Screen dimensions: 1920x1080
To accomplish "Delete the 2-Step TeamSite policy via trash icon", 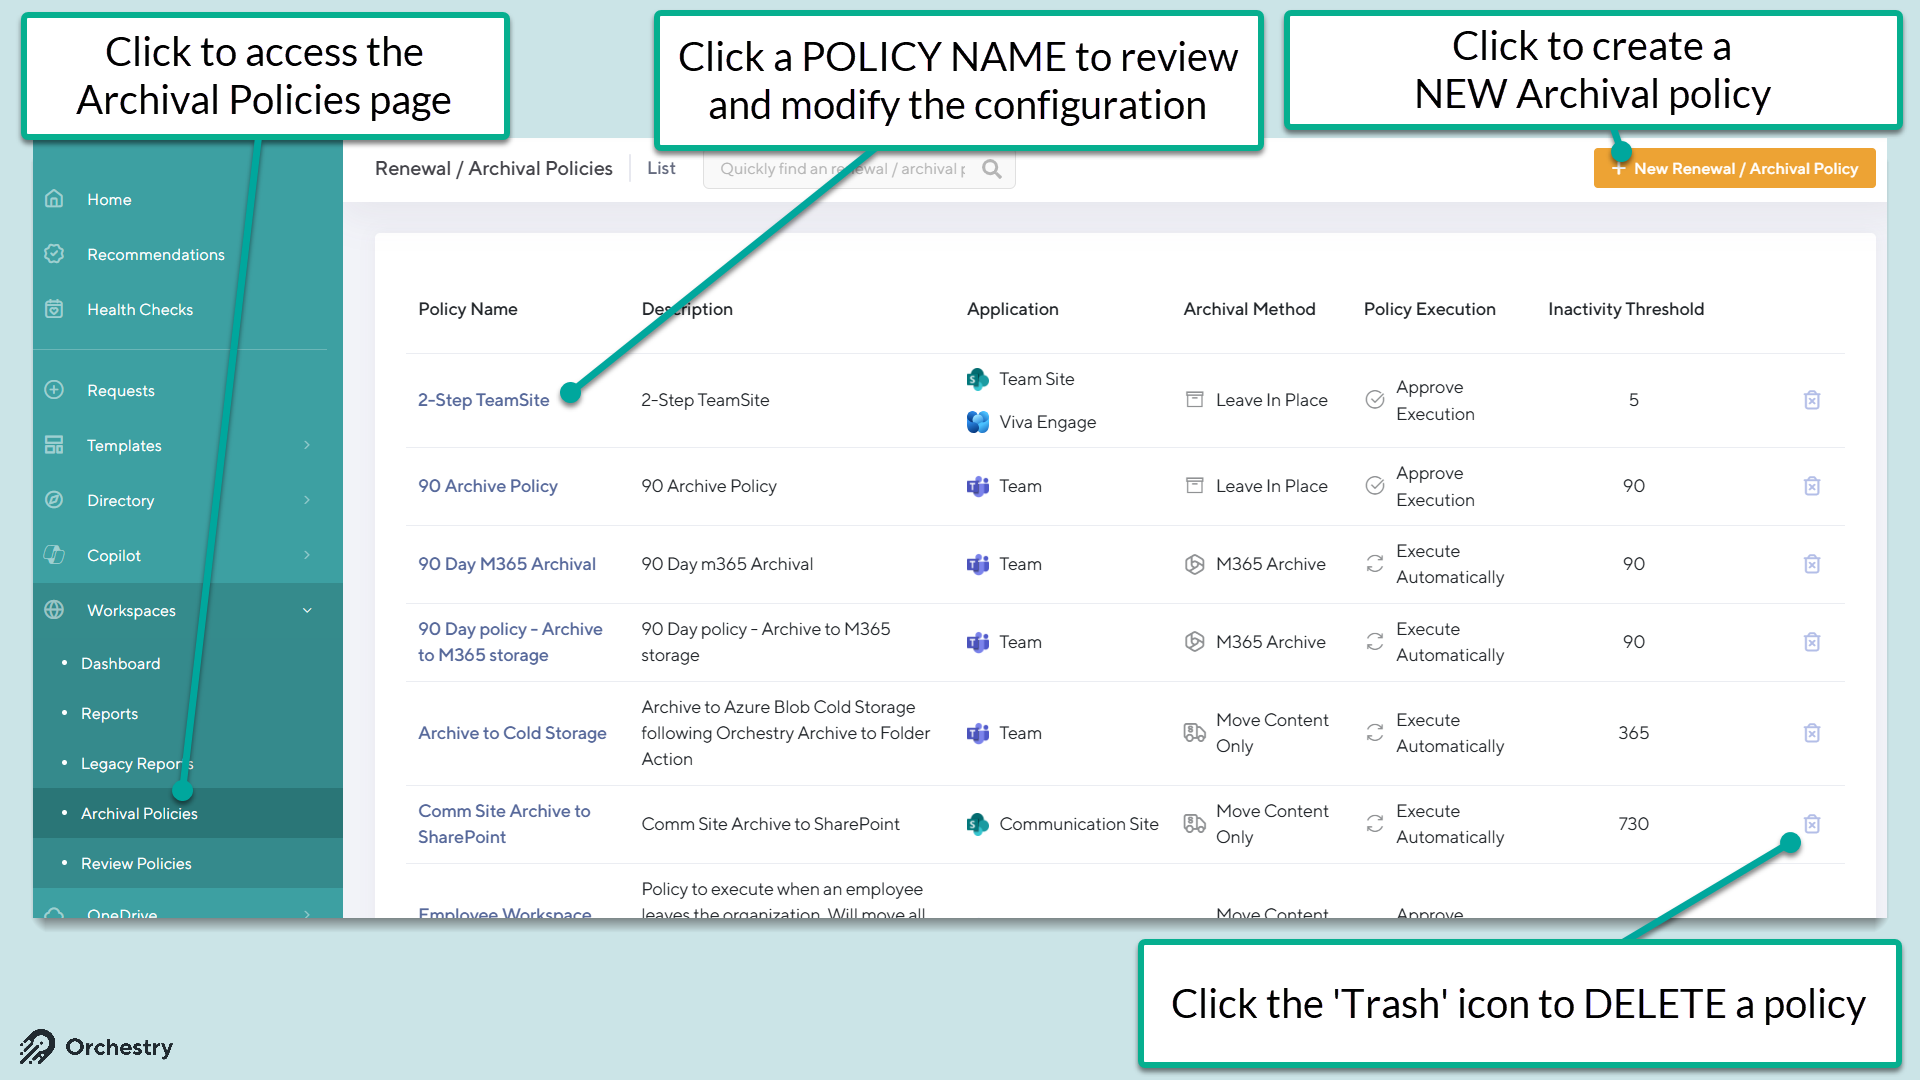I will [1811, 400].
